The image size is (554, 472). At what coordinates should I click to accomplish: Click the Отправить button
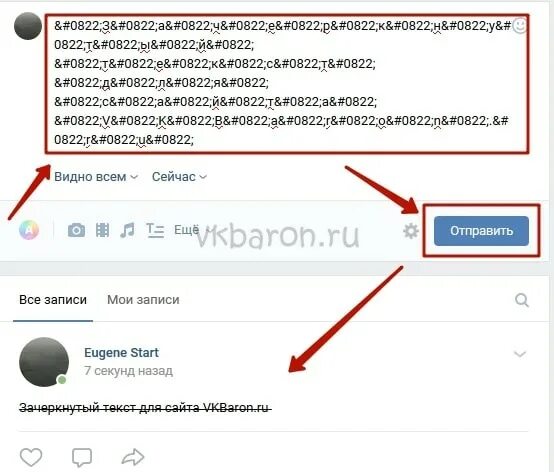481,231
